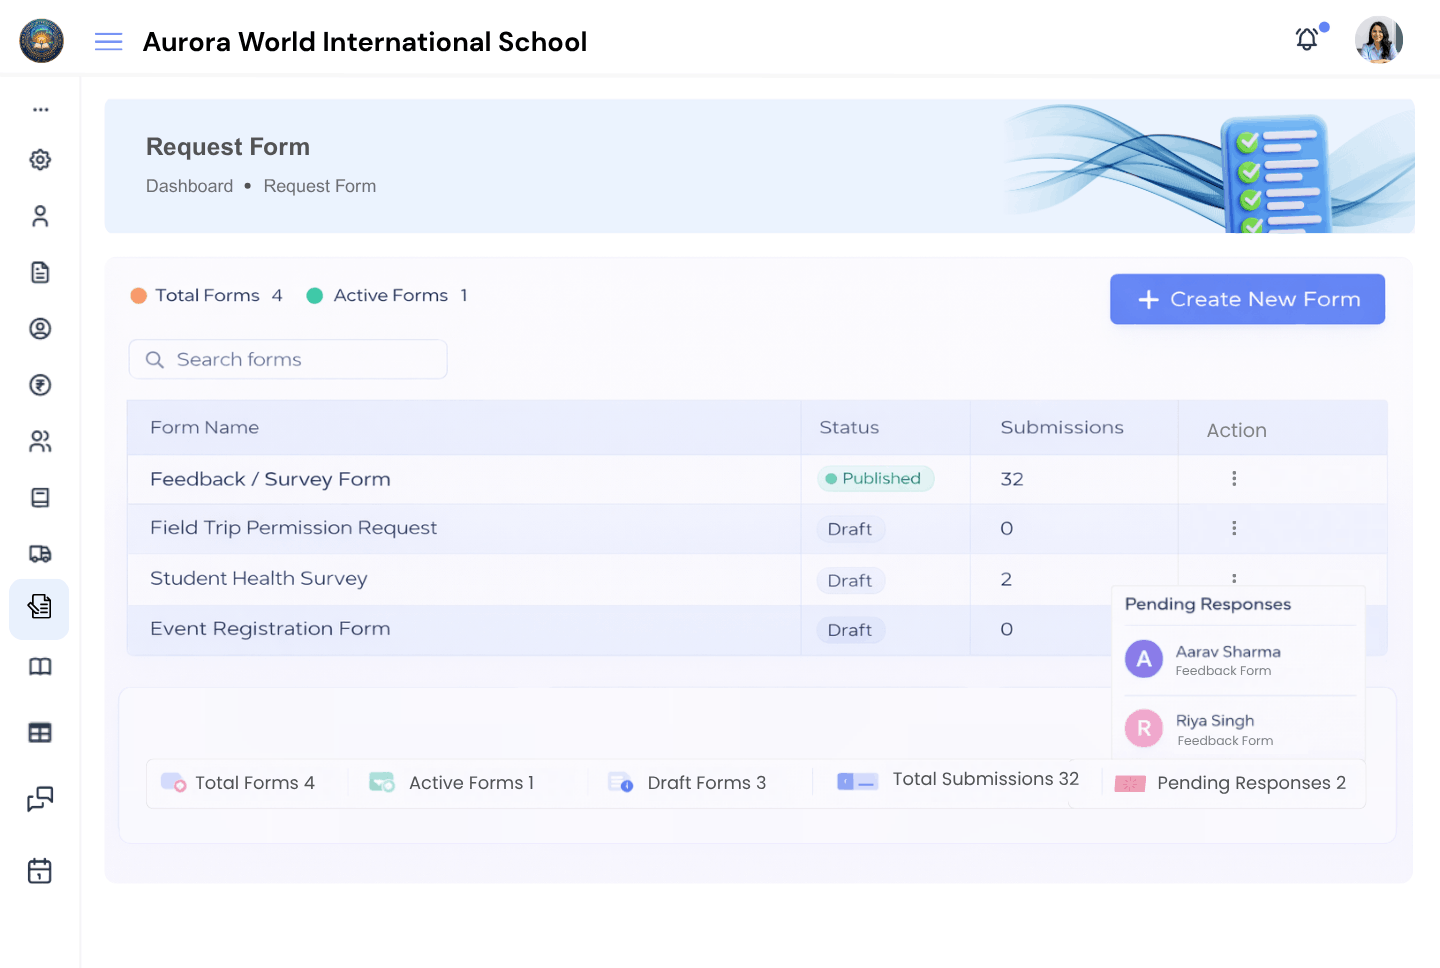The width and height of the screenshot is (1440, 968).
Task: Open action menu for Field Trip Permission Request
Action: coord(1234,529)
